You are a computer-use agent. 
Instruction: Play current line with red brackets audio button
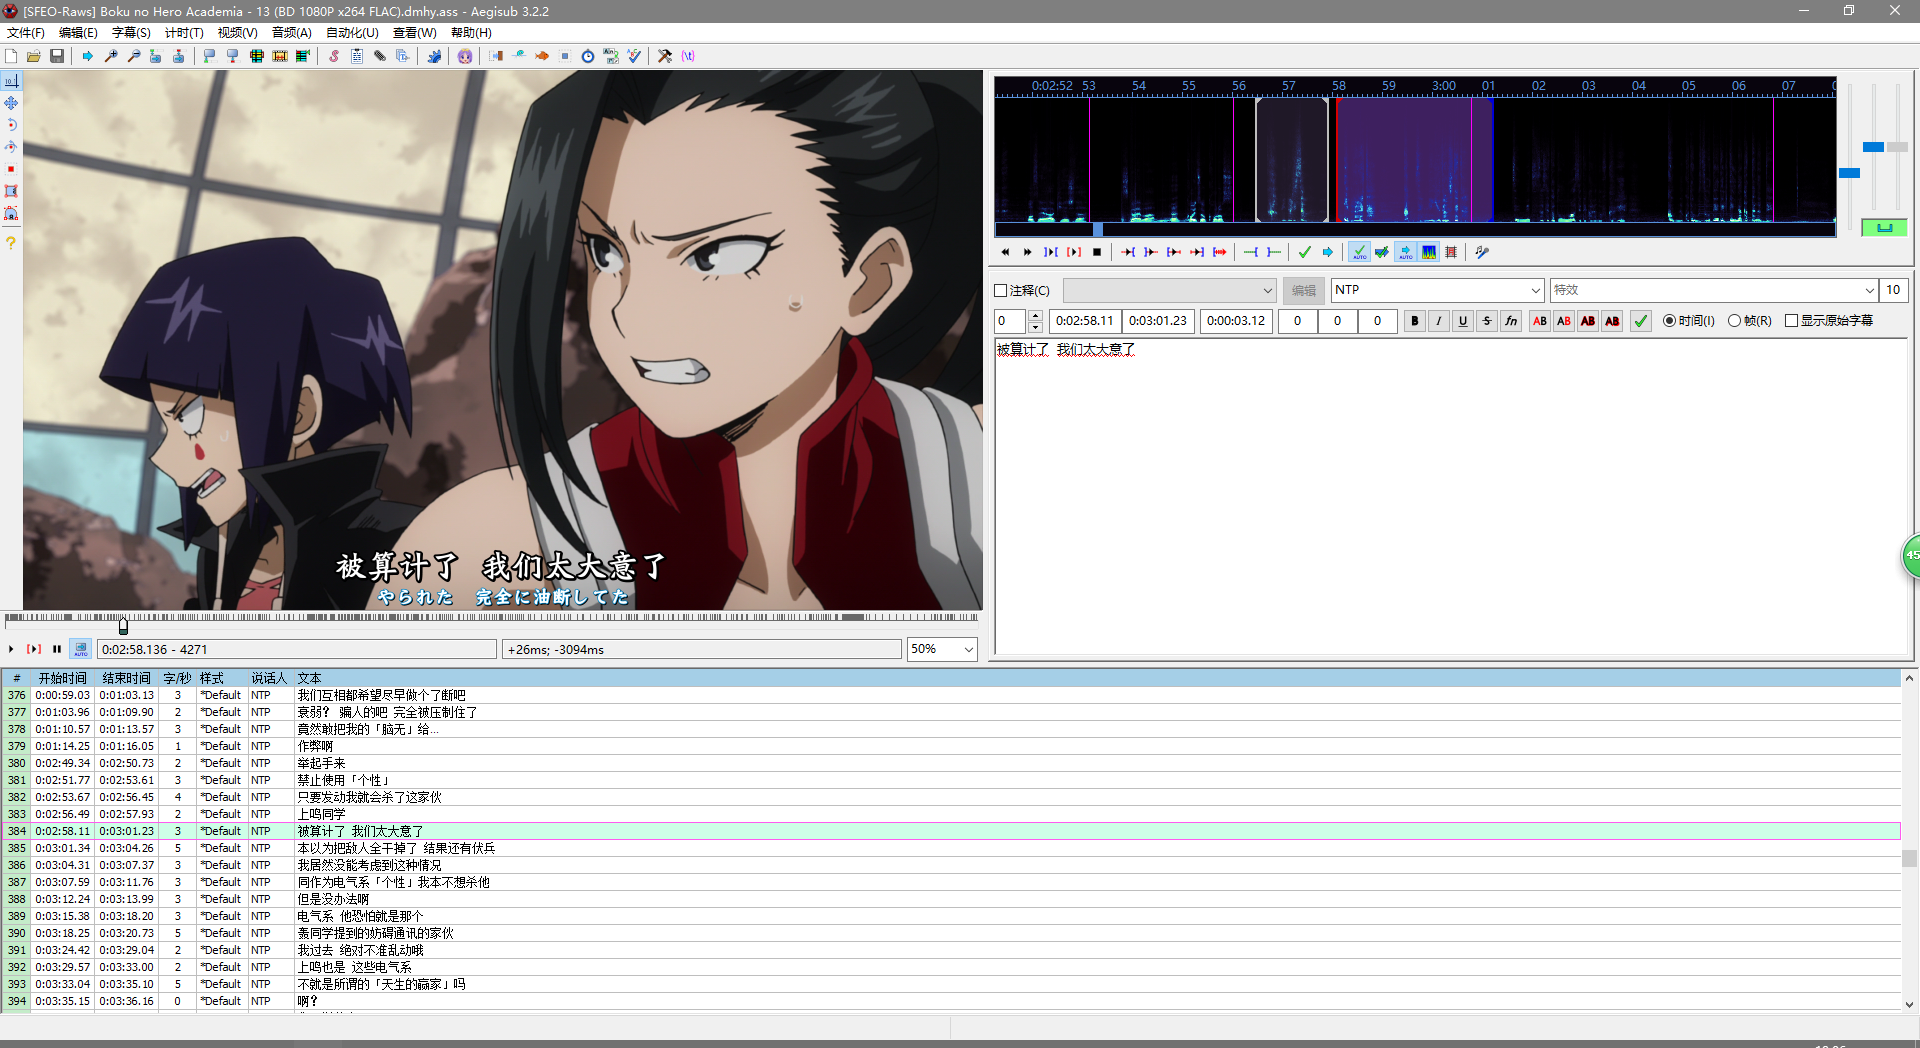click(x=1074, y=252)
